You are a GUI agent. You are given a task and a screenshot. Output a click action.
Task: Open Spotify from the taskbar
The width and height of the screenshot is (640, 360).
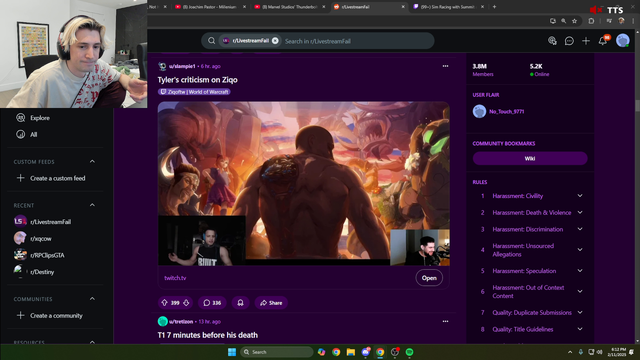409,352
